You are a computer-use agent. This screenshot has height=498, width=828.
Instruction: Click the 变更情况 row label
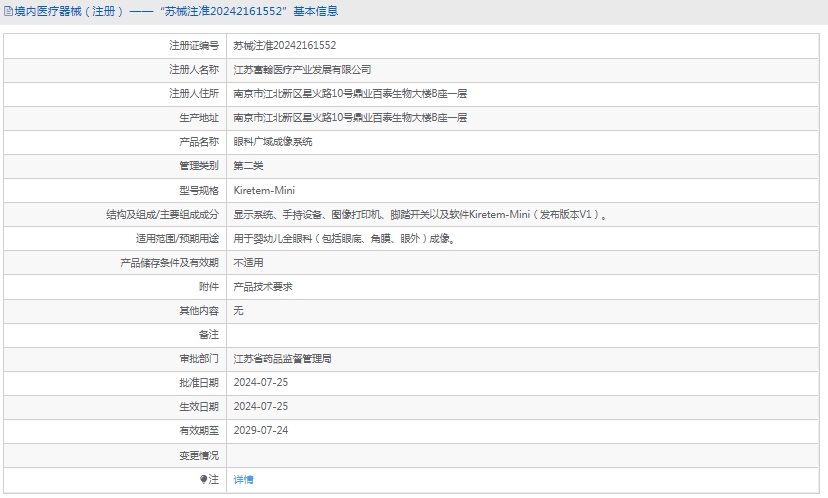(198, 455)
